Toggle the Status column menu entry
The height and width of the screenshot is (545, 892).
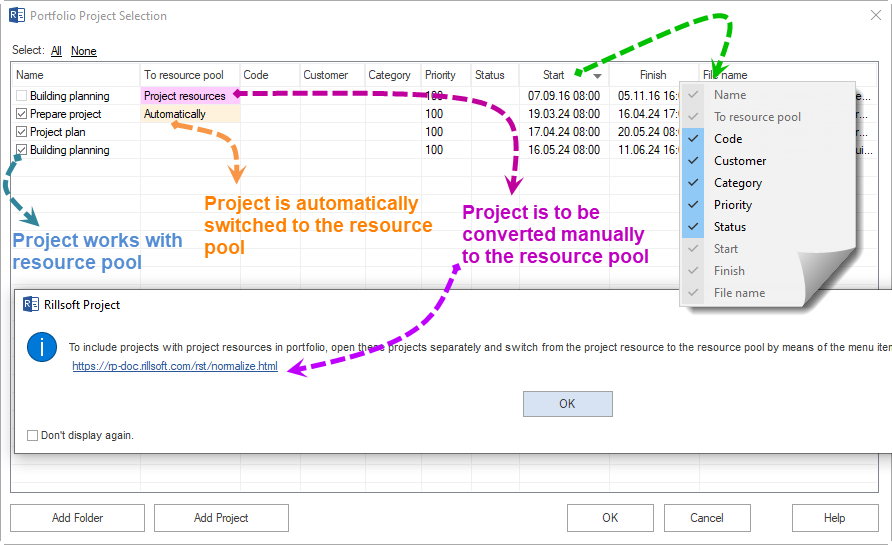(x=768, y=227)
